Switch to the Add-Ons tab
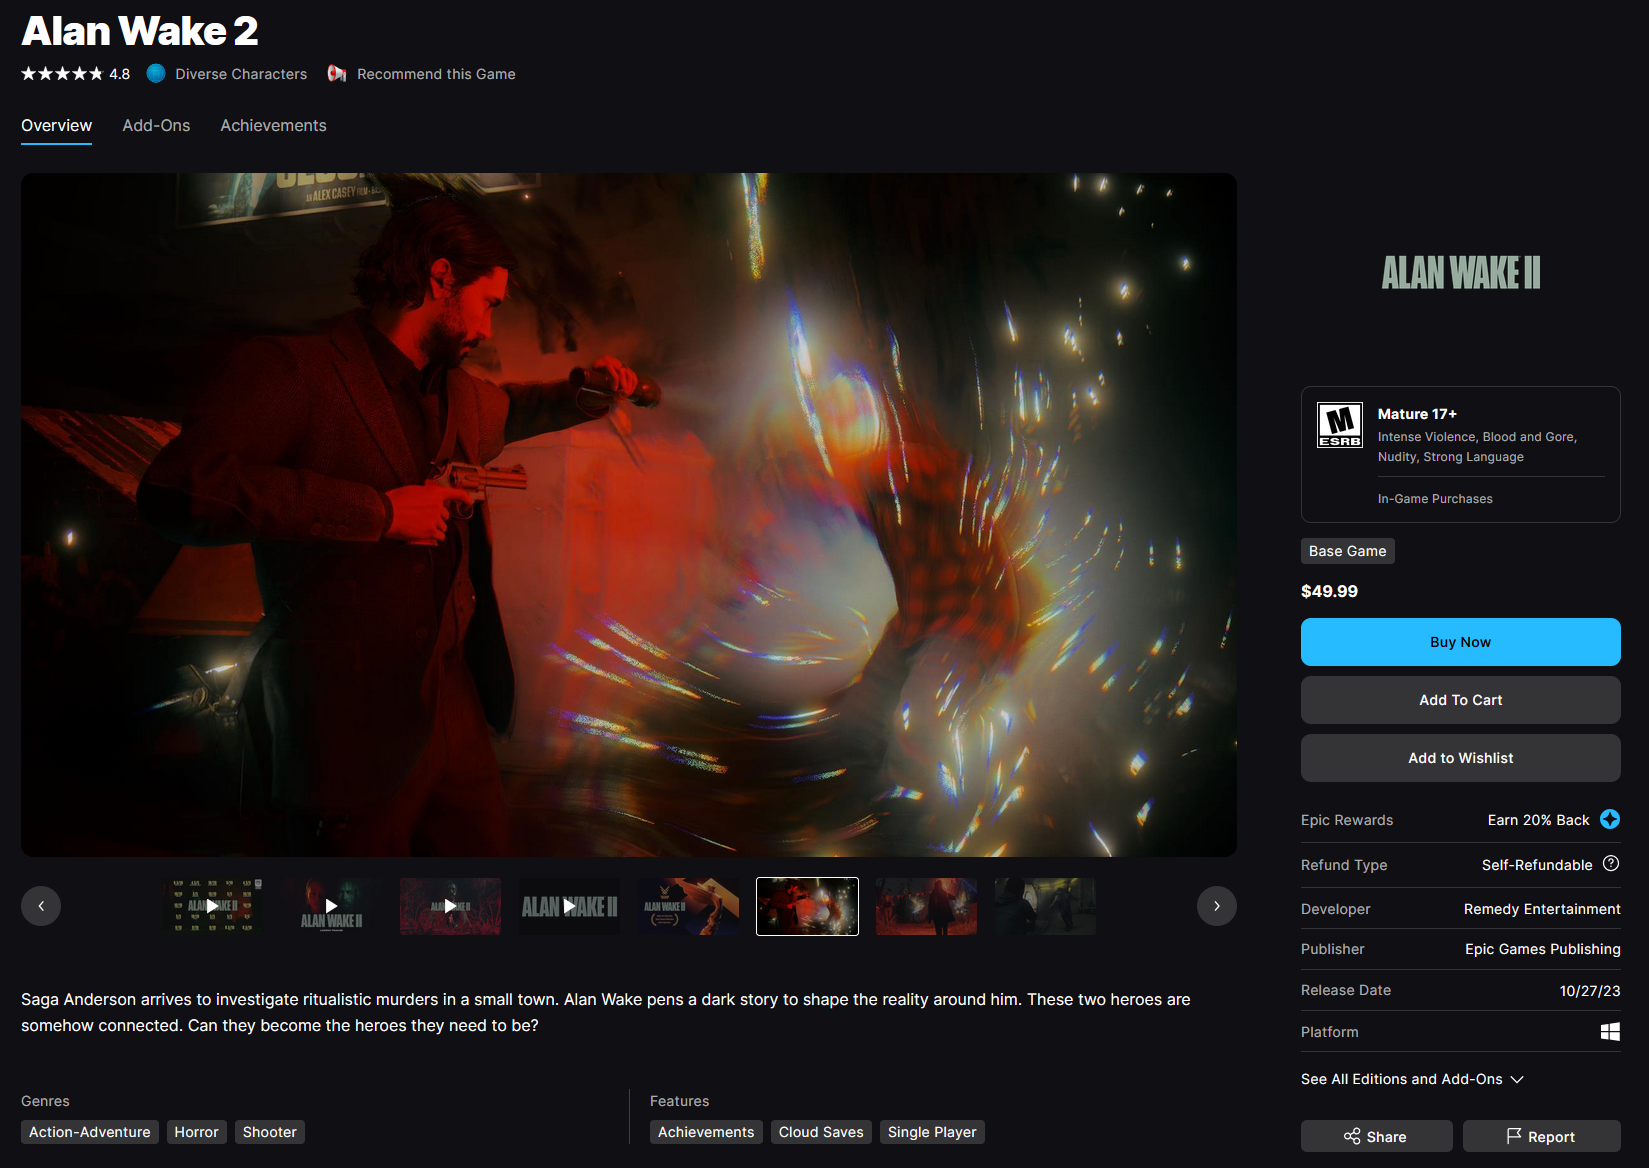 pos(156,125)
